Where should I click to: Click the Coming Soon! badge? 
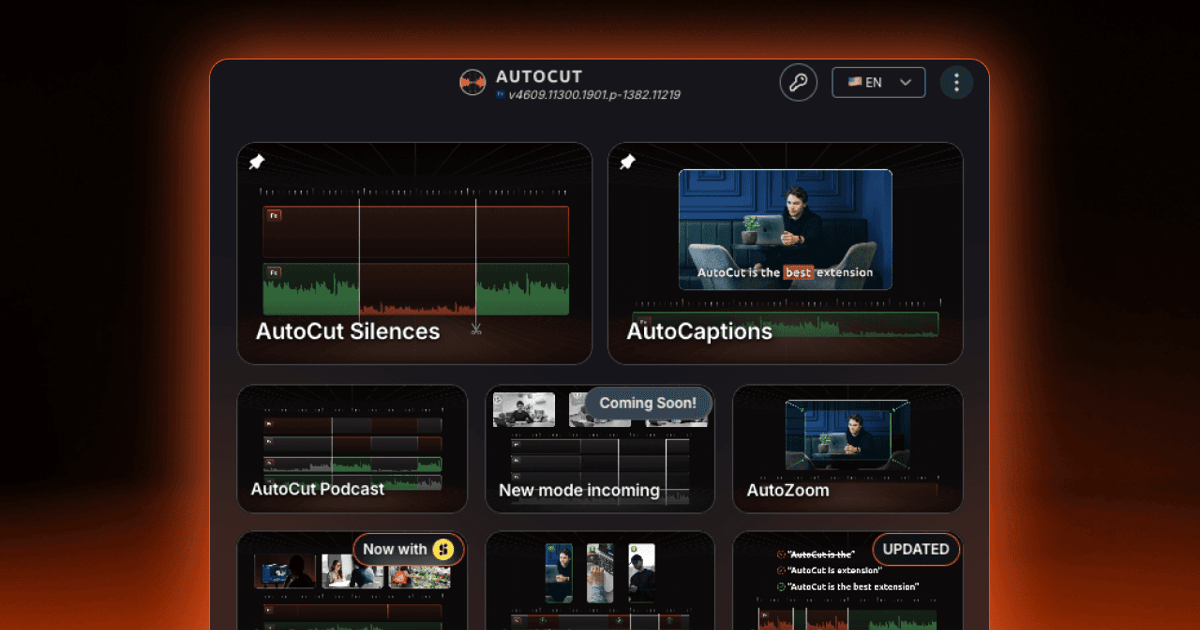click(x=648, y=403)
